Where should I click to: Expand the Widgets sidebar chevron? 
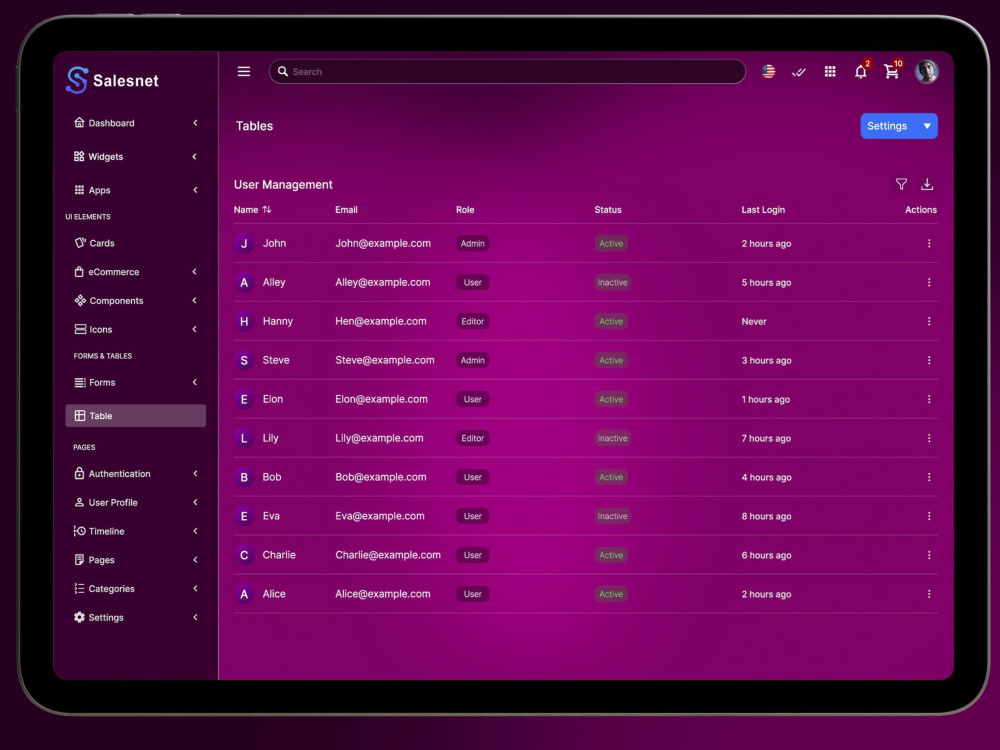pos(195,156)
